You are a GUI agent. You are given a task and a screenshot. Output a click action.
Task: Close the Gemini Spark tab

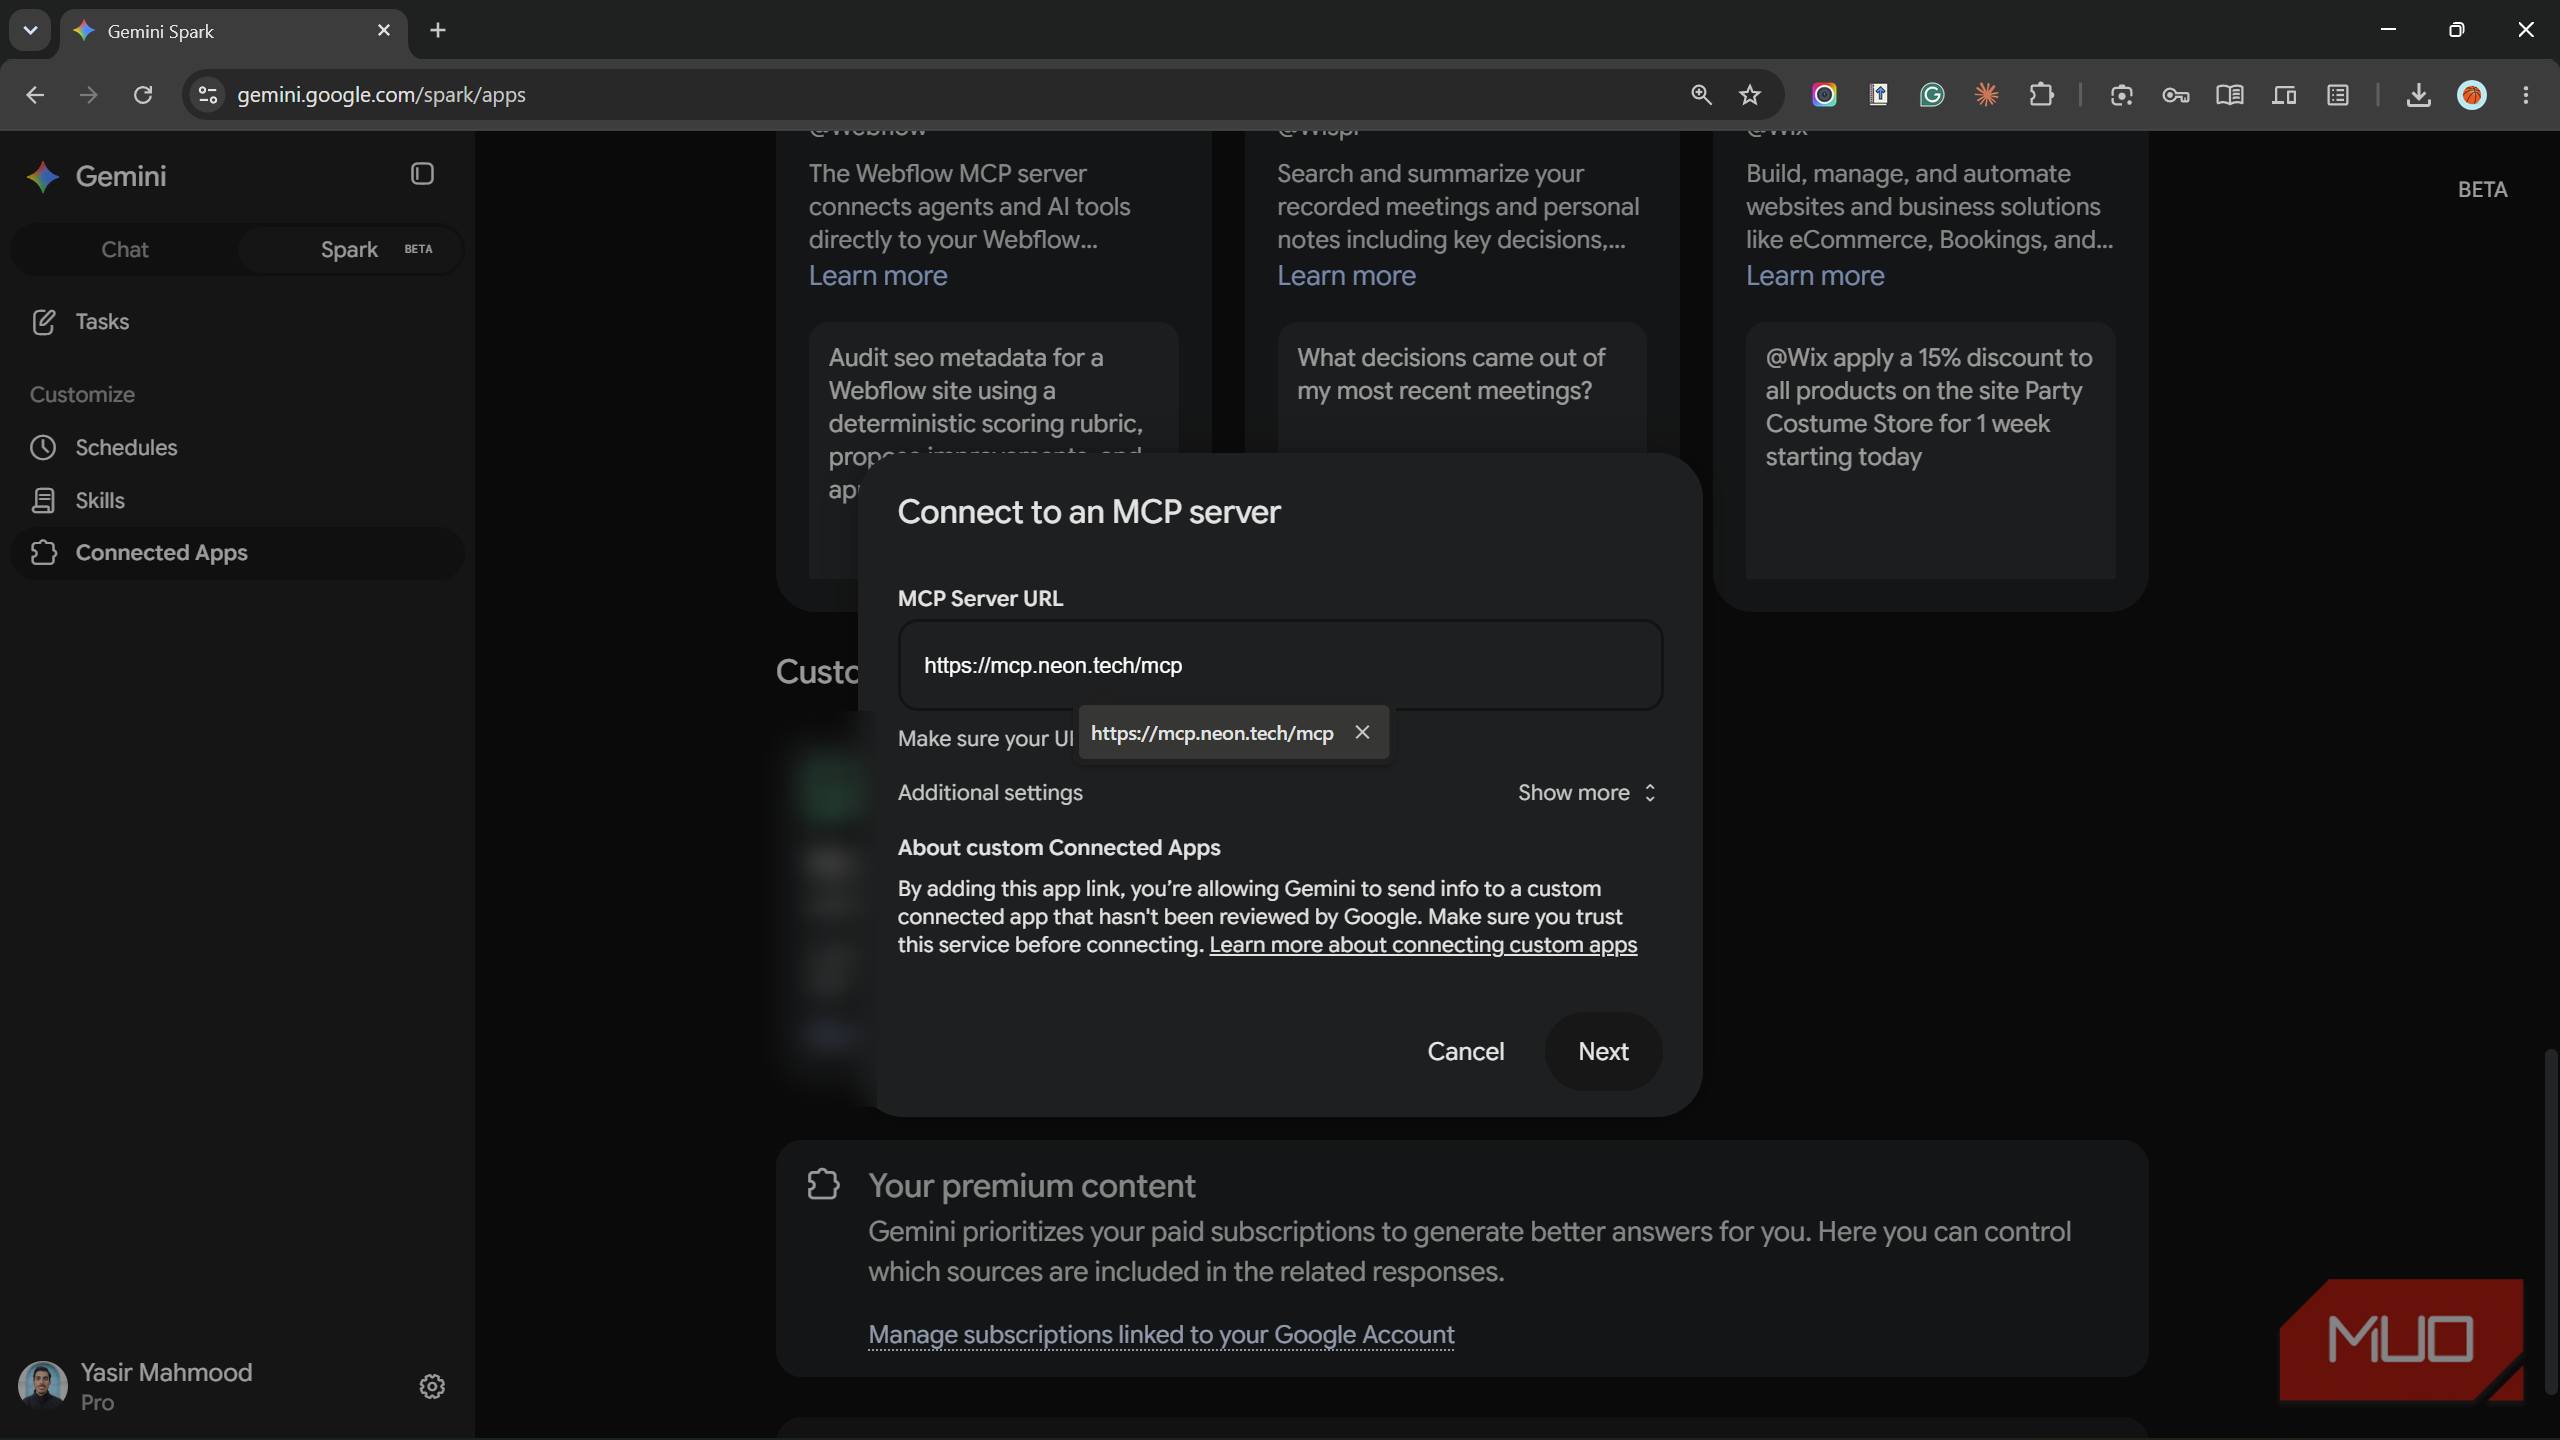[x=383, y=30]
